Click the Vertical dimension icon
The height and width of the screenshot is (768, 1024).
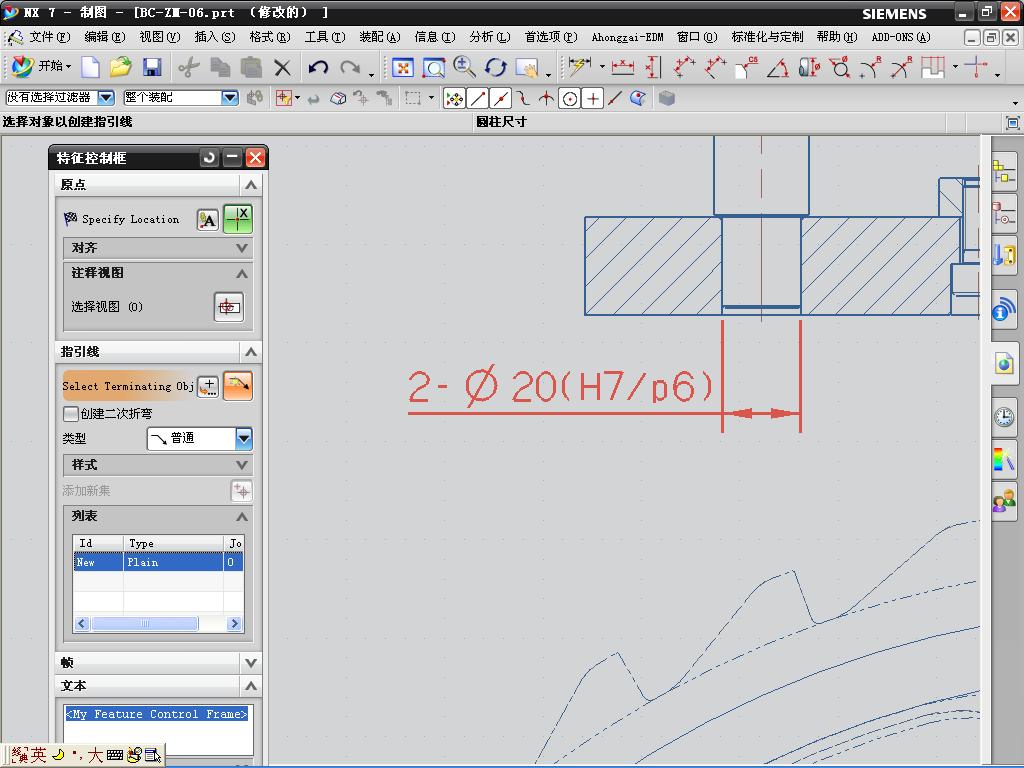(653, 67)
